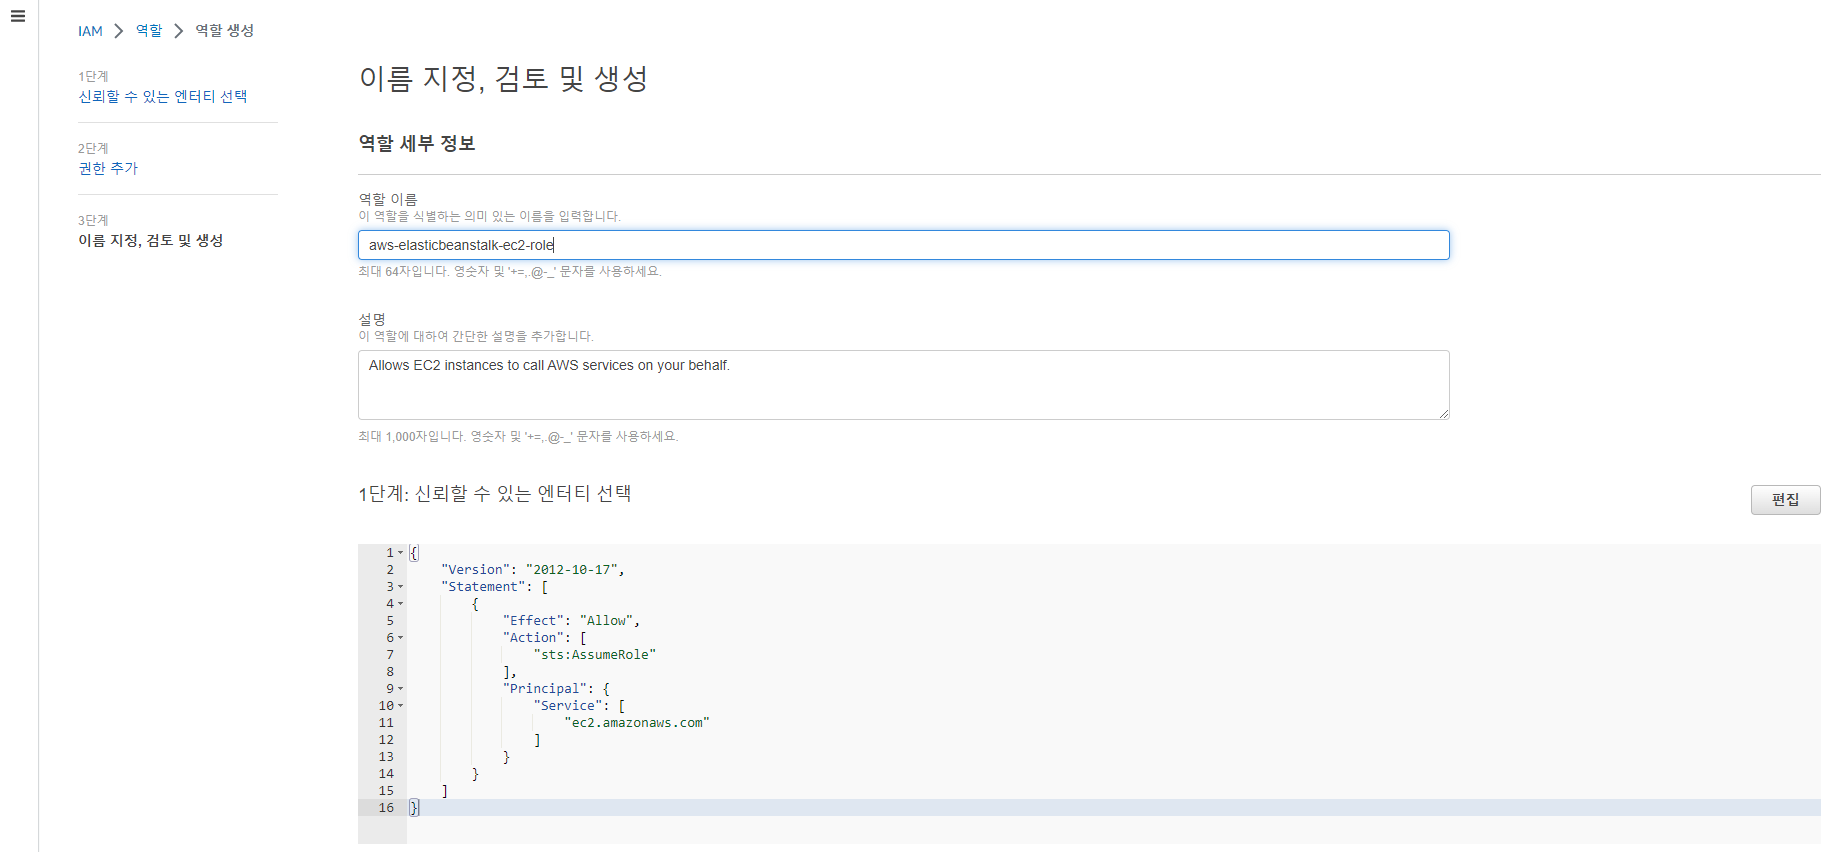Click the breadcrumb chevron after IAM

click(119, 31)
